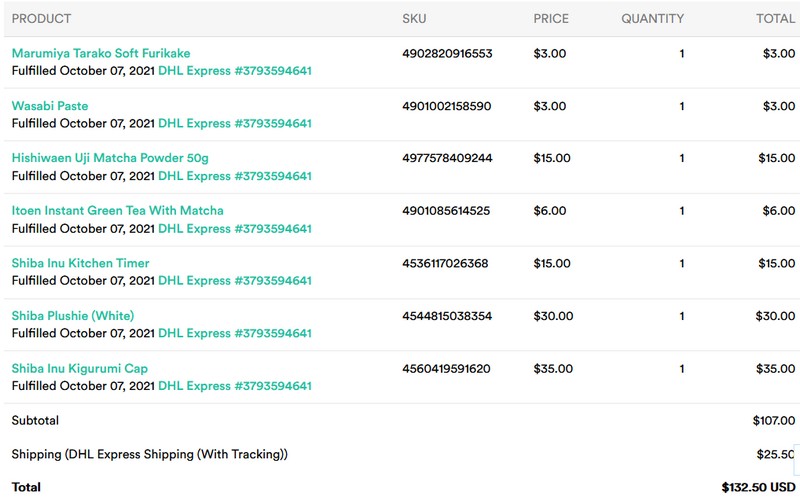
Task: Click the SKU column header
Action: click(x=414, y=19)
